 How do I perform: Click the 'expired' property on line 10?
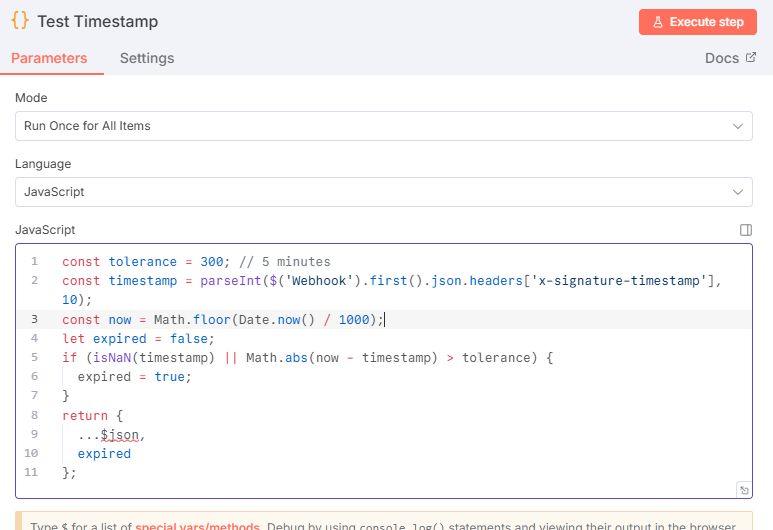[104, 454]
